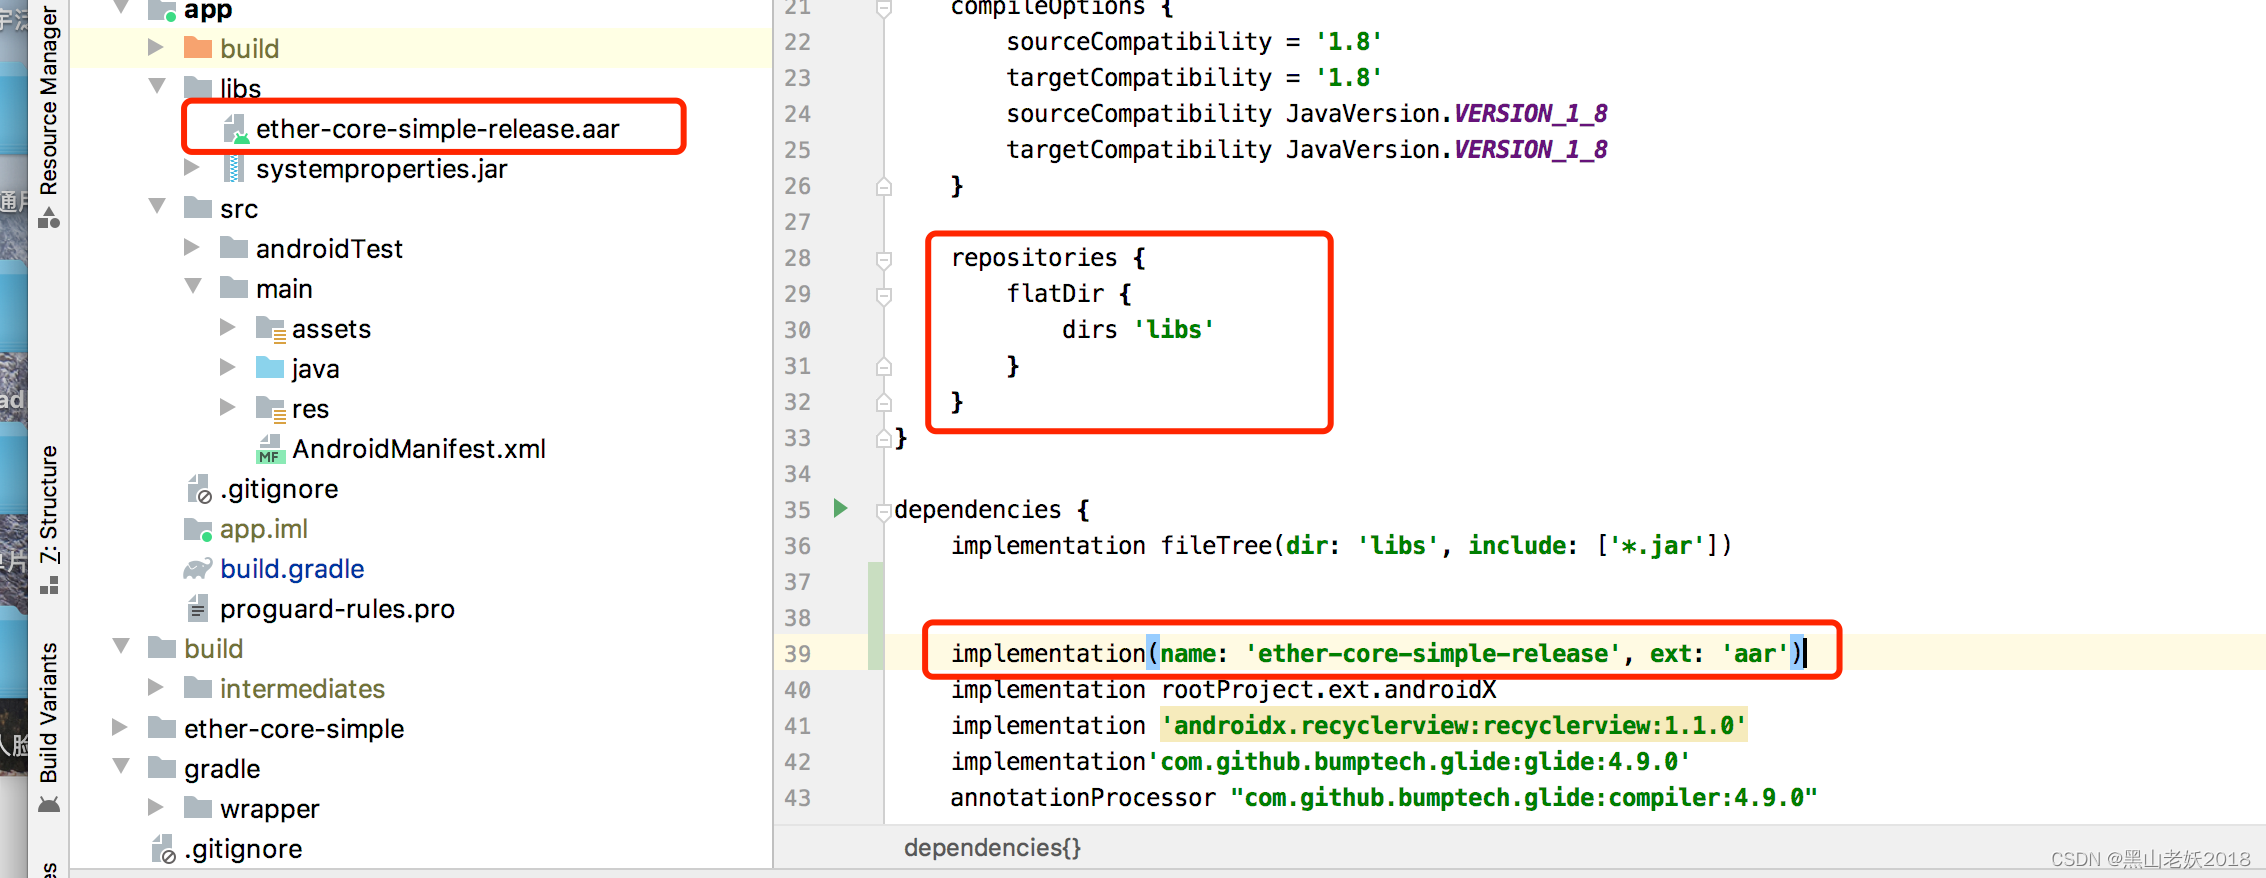Open the app .gitignore file
The height and width of the screenshot is (878, 2266).
click(x=279, y=489)
